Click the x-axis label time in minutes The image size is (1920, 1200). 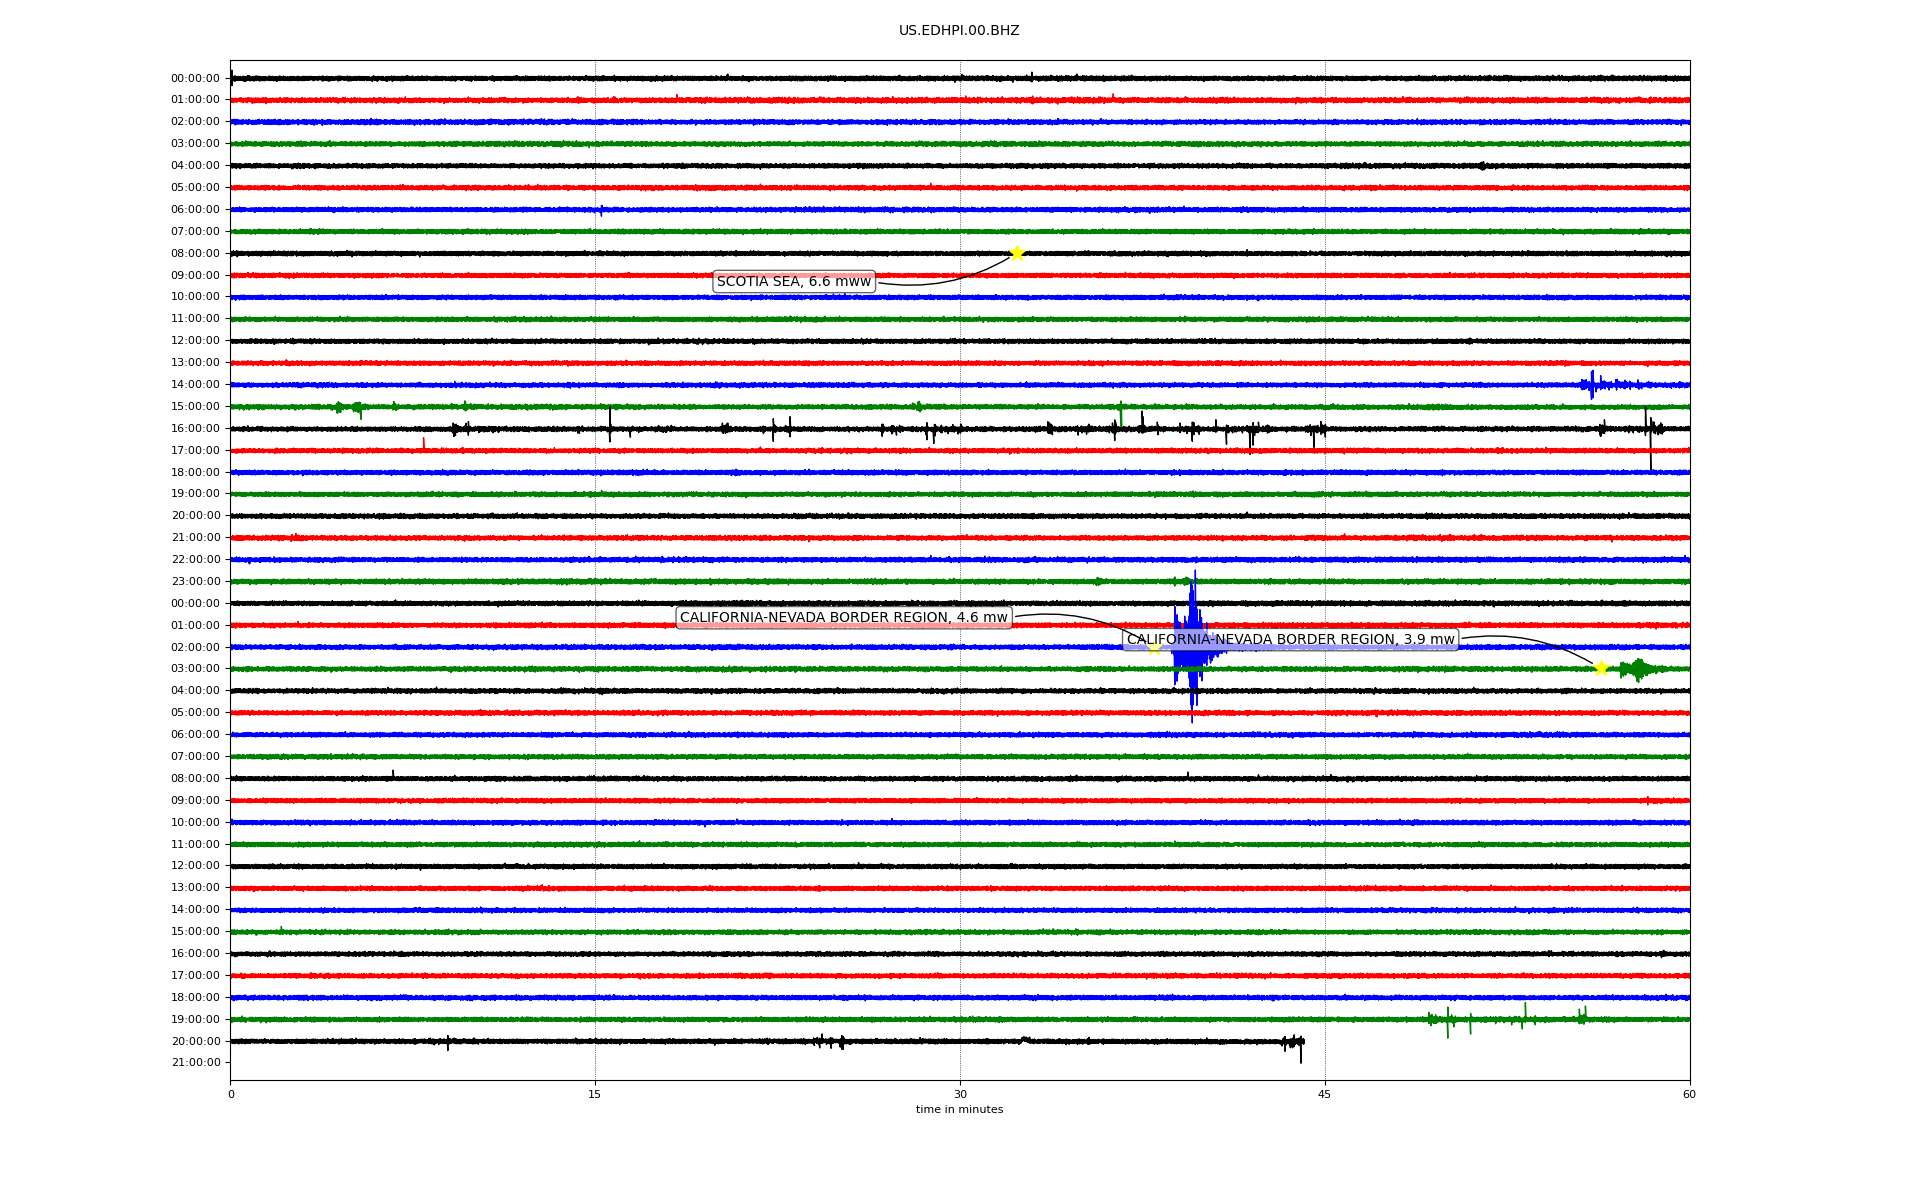[959, 1110]
